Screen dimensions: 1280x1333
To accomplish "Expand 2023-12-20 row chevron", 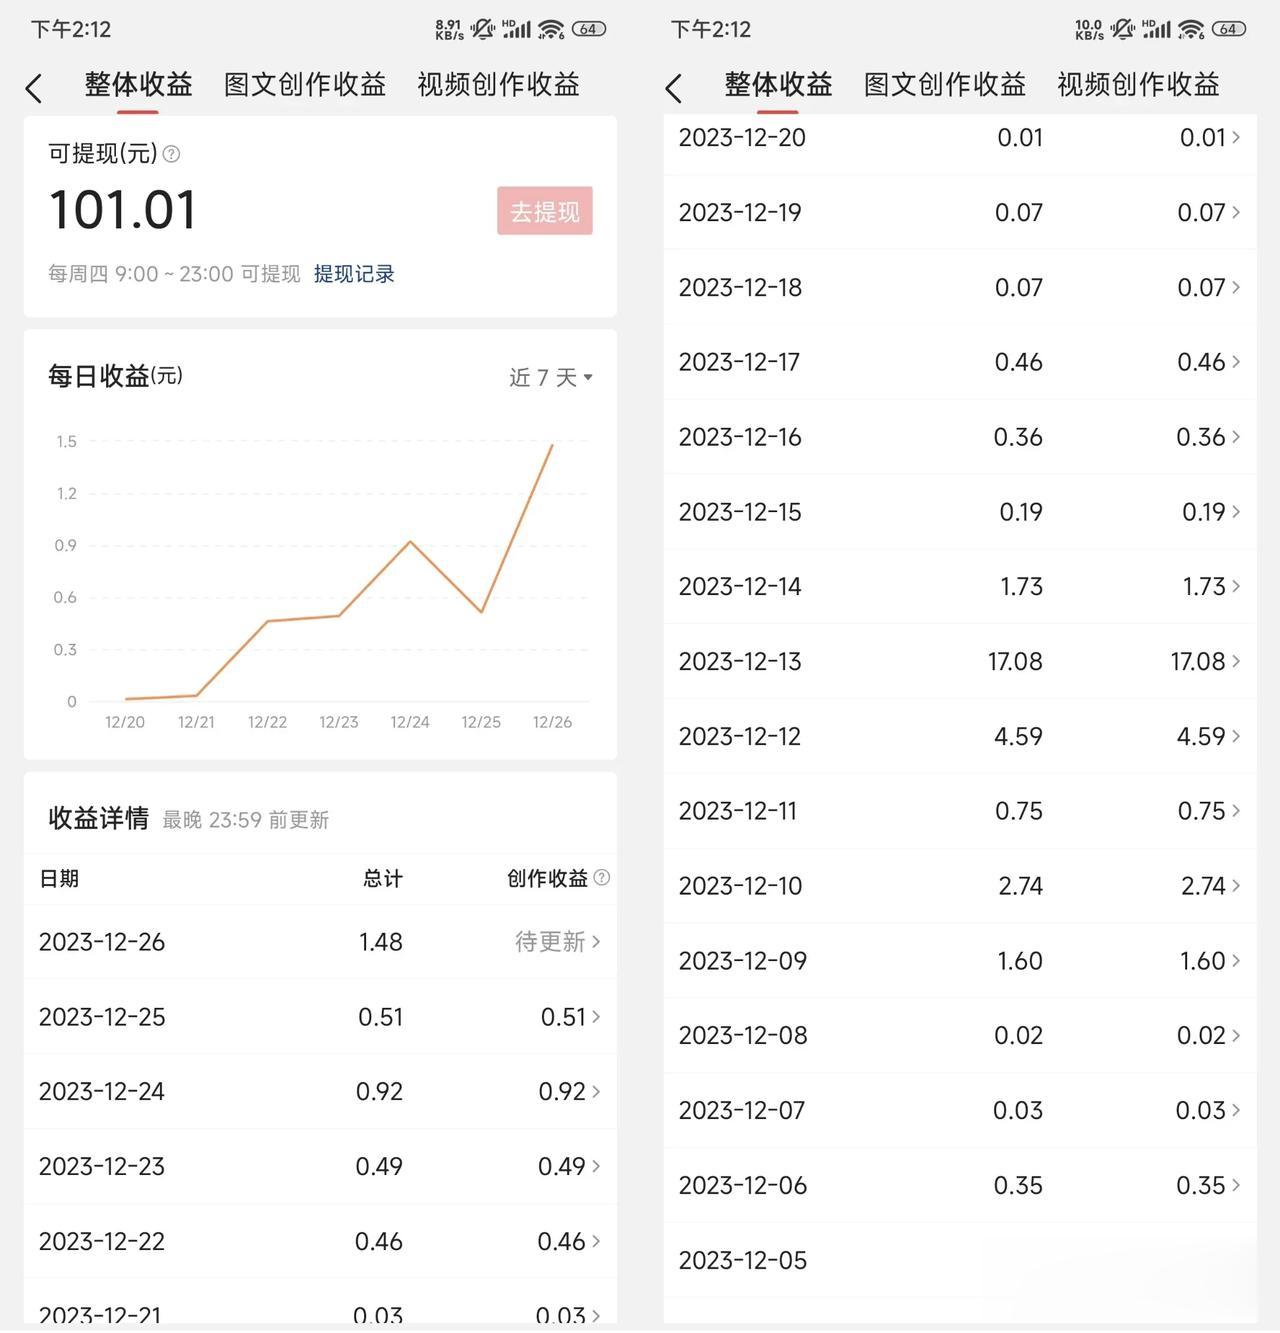I will [1236, 137].
